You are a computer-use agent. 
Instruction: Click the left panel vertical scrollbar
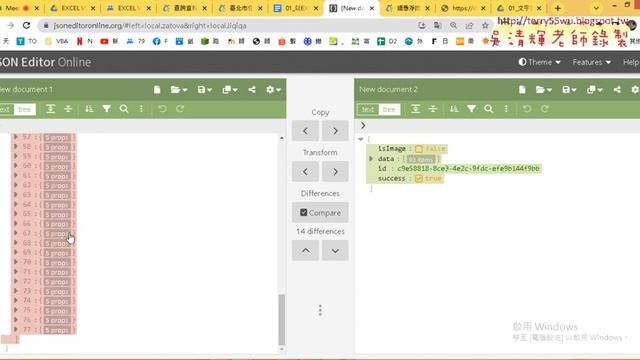(282, 320)
